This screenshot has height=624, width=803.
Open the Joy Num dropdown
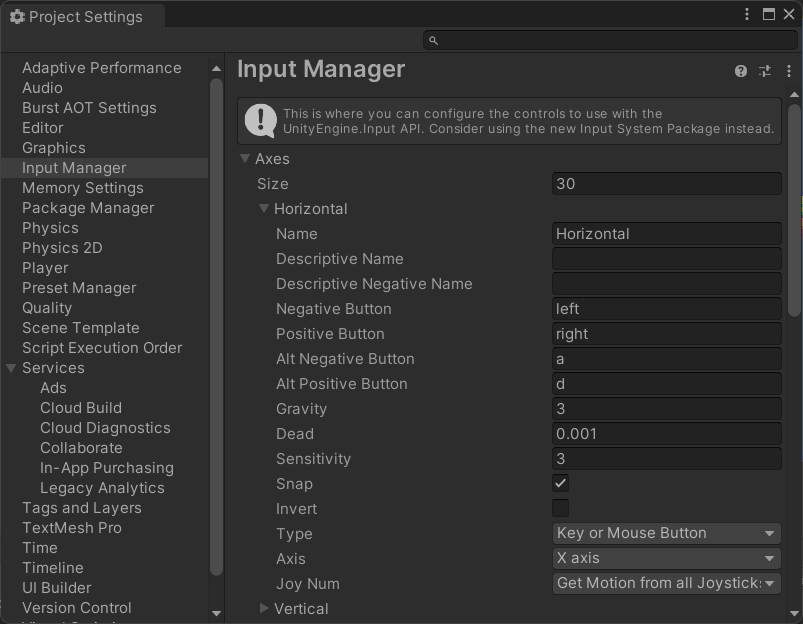pyautogui.click(x=666, y=583)
